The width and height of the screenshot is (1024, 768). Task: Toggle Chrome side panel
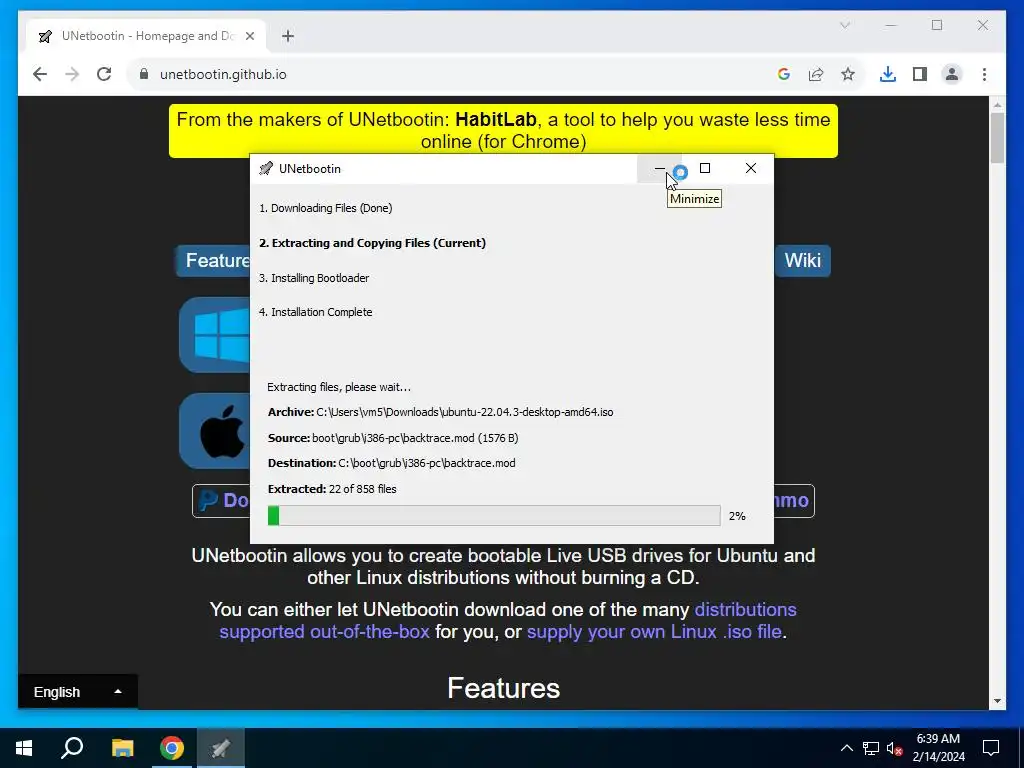(x=920, y=74)
